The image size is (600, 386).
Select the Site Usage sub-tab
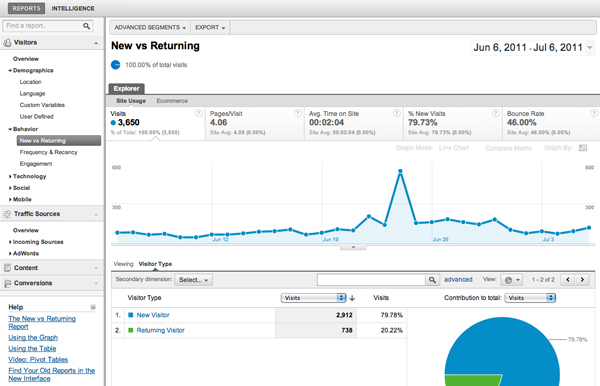pyautogui.click(x=131, y=101)
